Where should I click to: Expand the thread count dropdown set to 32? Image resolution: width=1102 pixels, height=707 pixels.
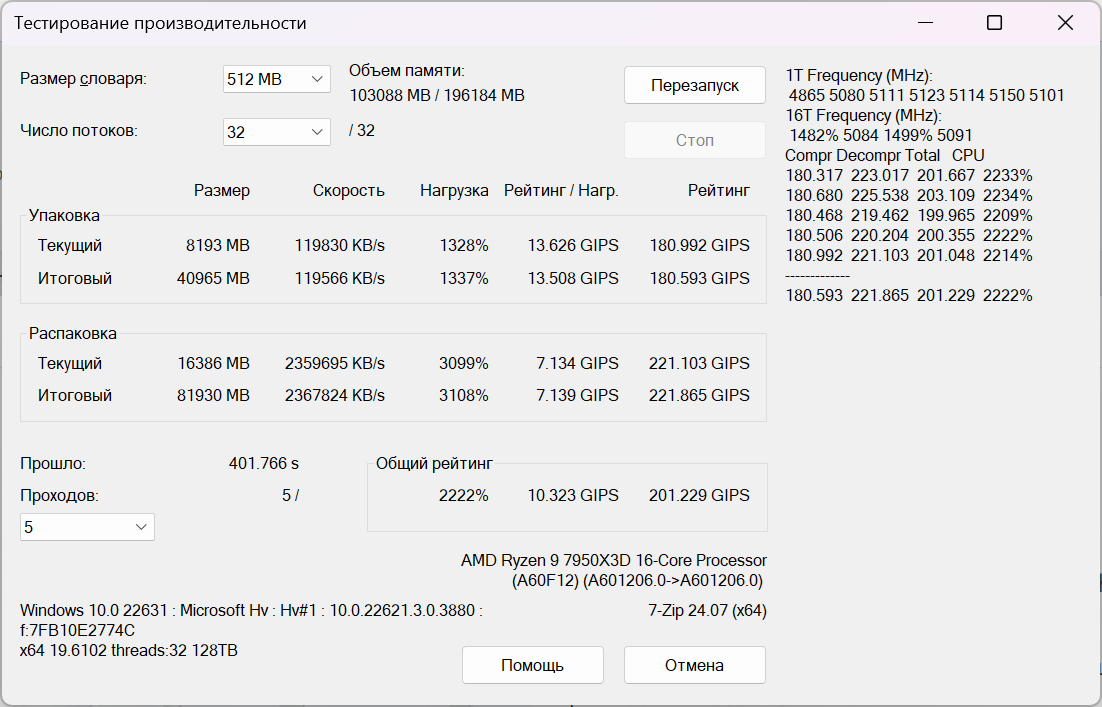(277, 131)
